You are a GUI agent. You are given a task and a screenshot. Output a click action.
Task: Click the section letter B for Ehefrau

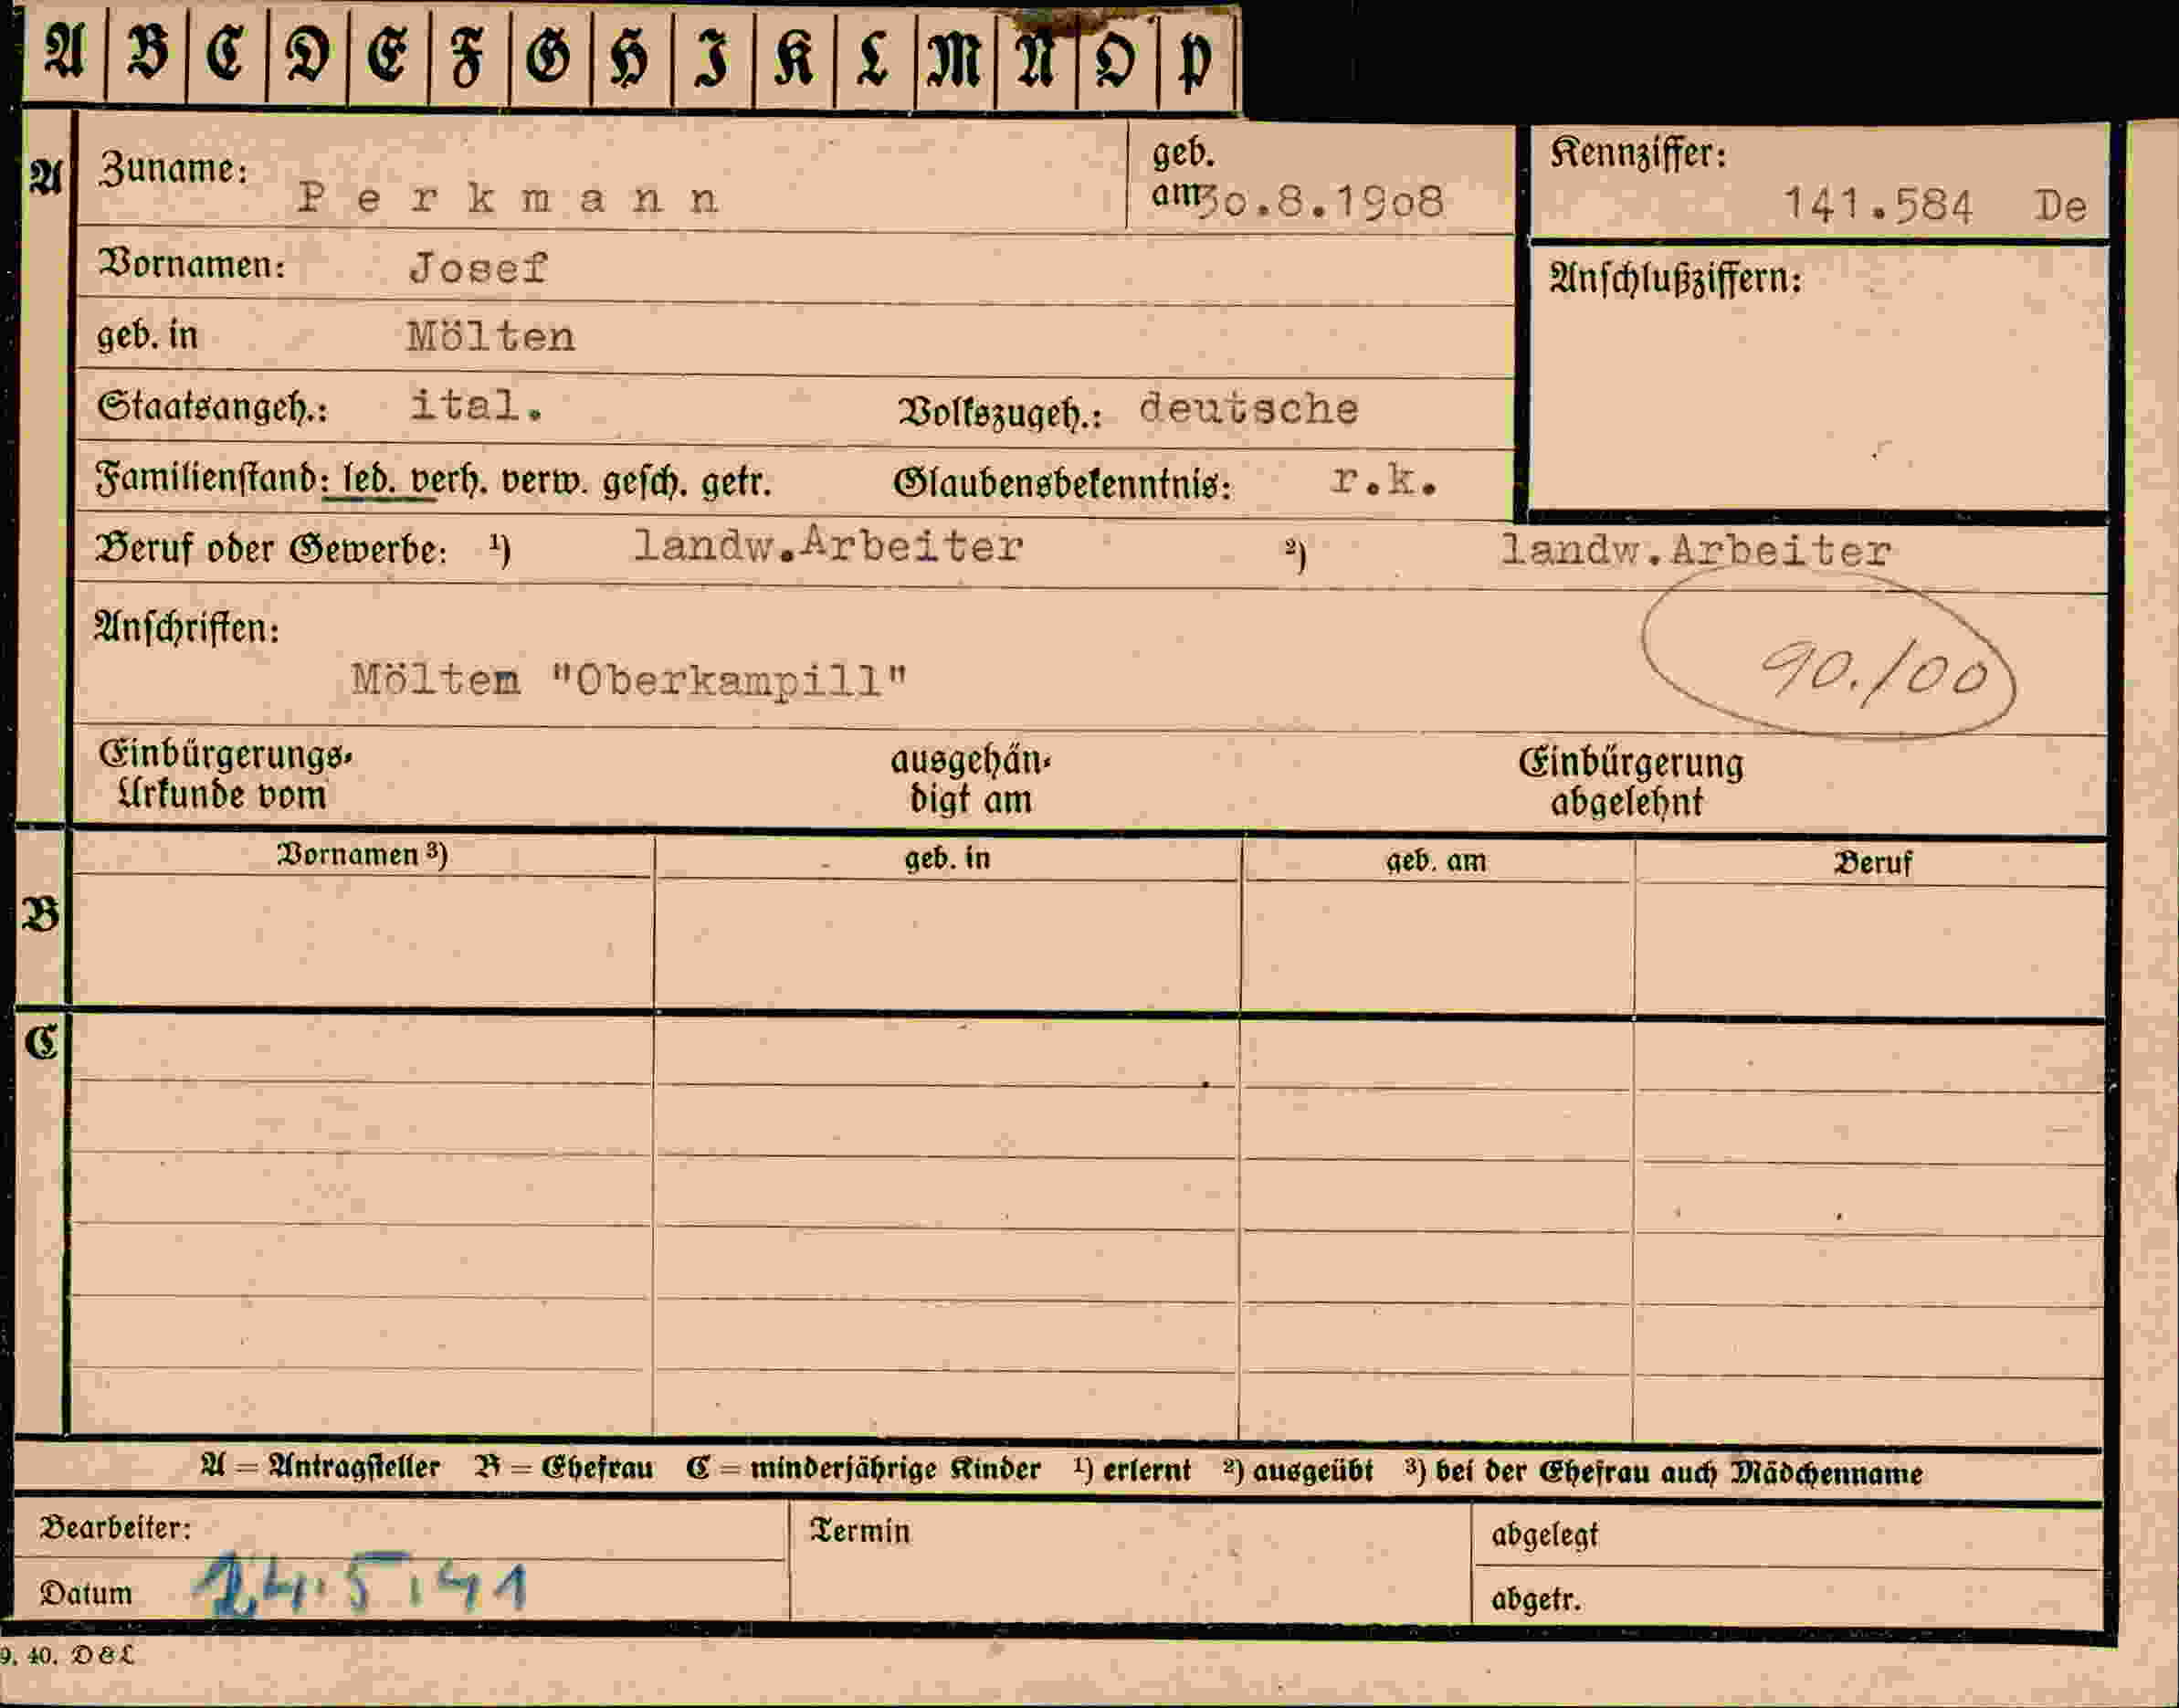coord(40,915)
